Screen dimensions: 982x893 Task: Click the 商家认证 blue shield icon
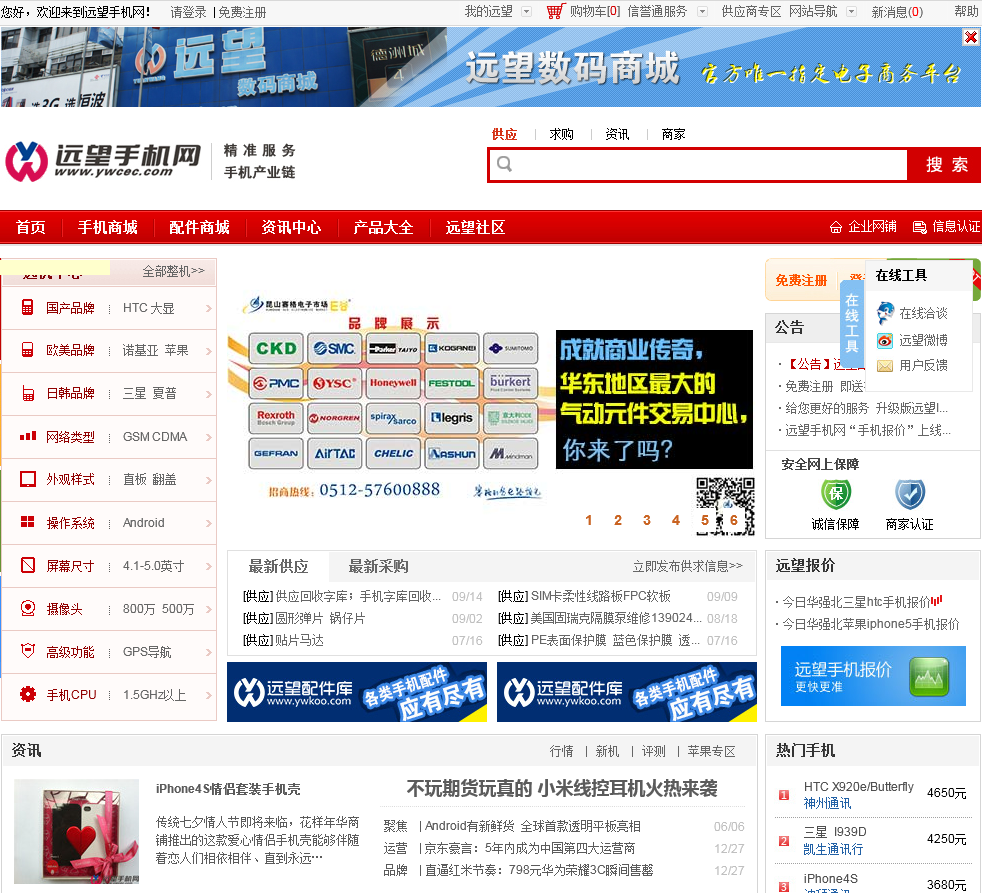[910, 494]
